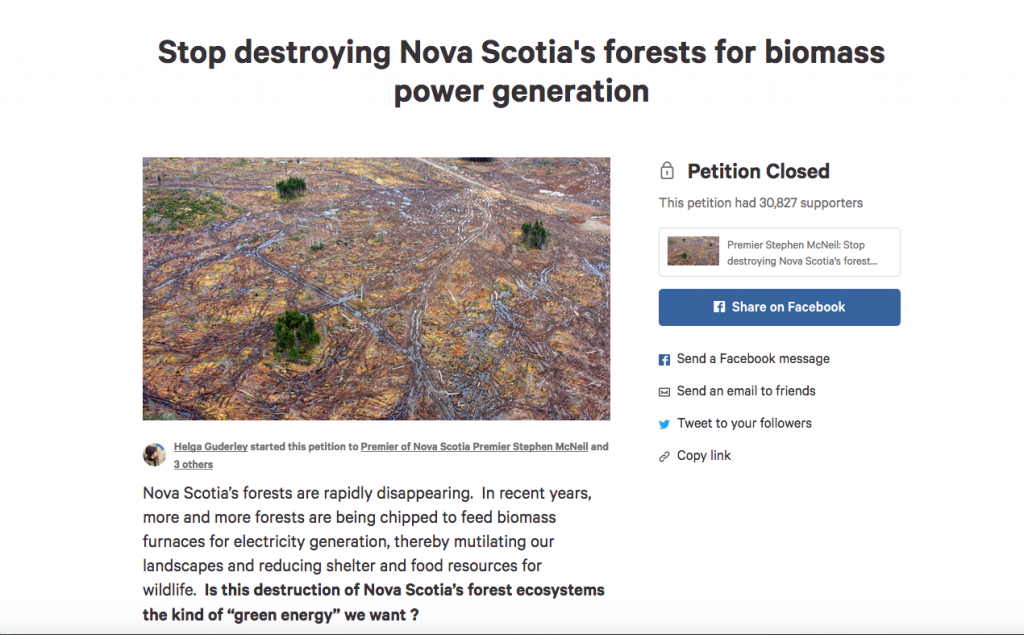Click the petition headline about biomass power

tap(521, 71)
